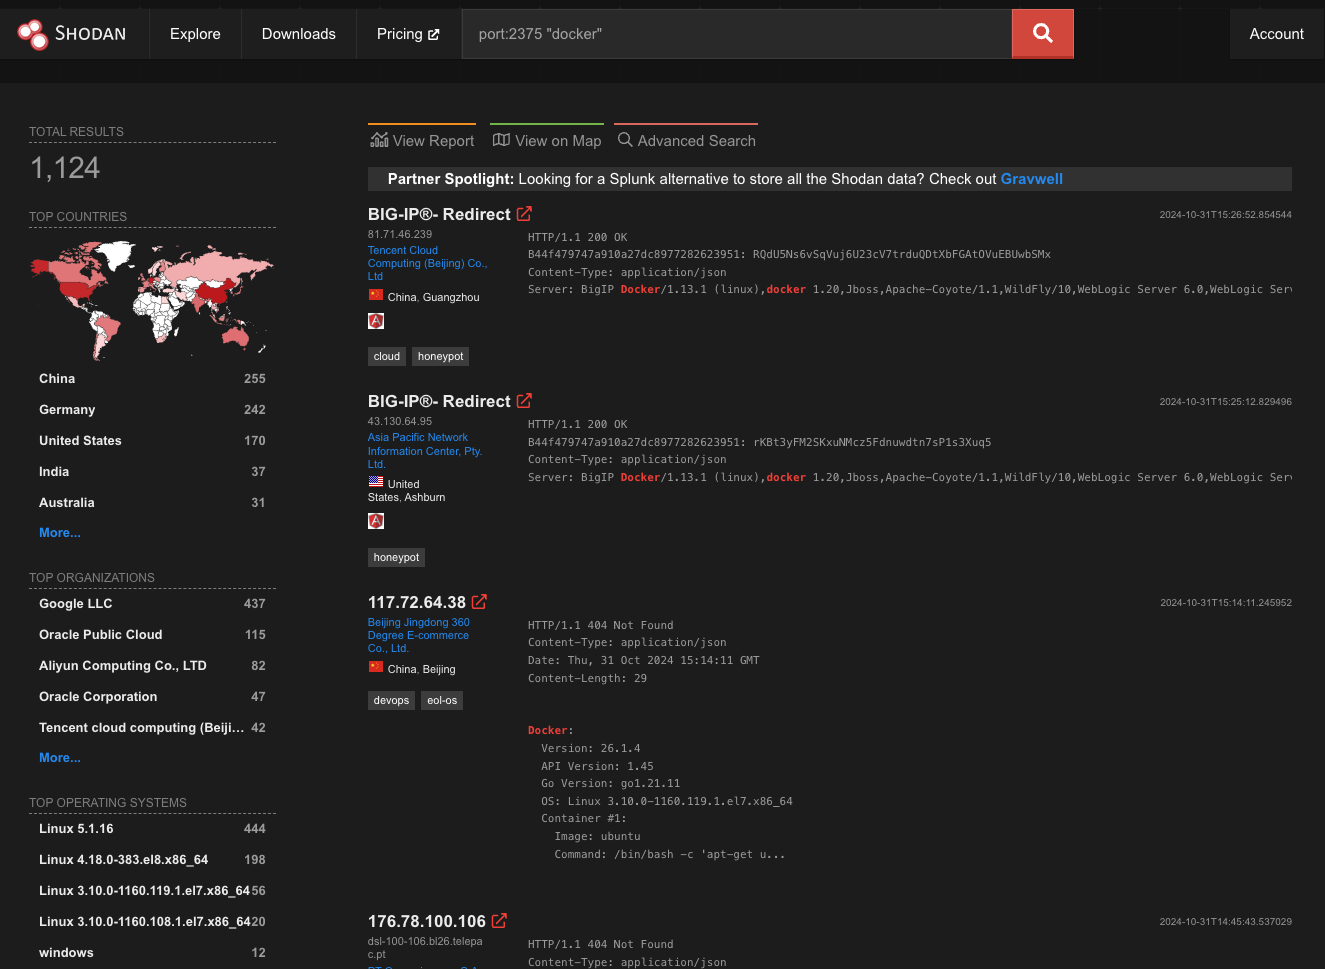Image resolution: width=1325 pixels, height=969 pixels.
Task: Click China flag icon next to Beijing
Action: pyautogui.click(x=376, y=668)
